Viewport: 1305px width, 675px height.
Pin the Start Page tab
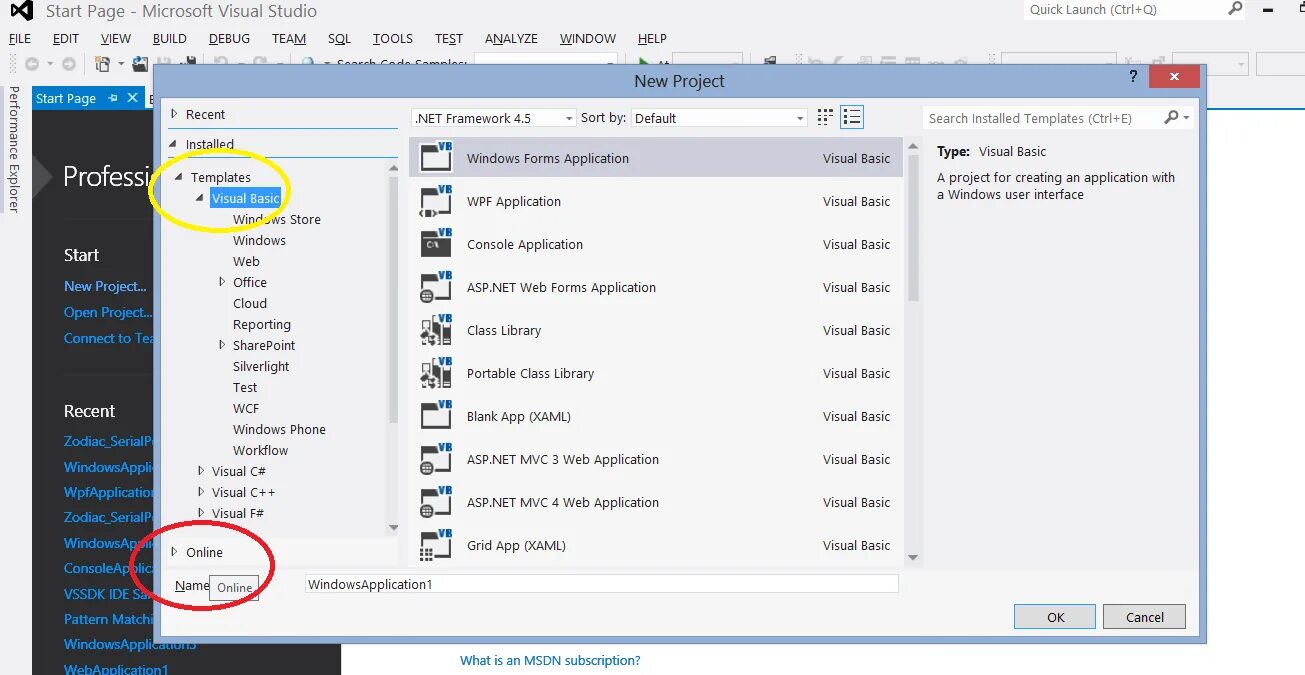113,98
